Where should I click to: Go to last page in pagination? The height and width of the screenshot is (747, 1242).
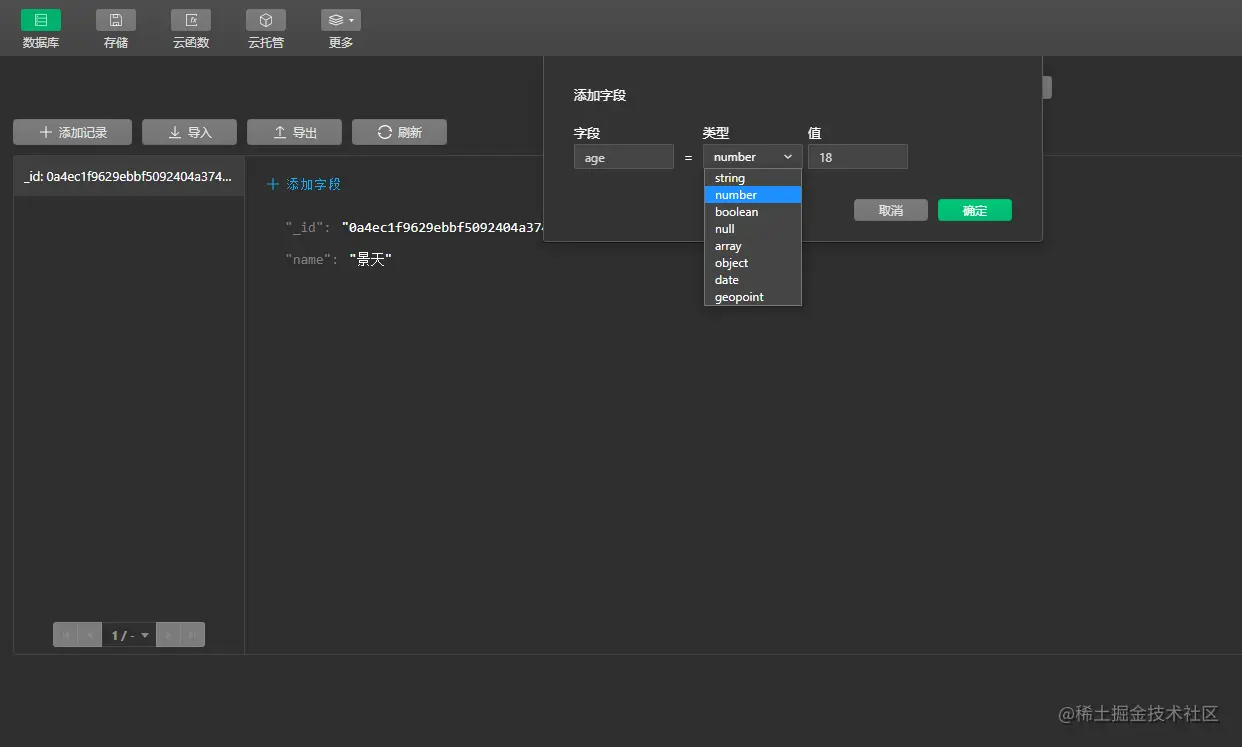[x=192, y=635]
